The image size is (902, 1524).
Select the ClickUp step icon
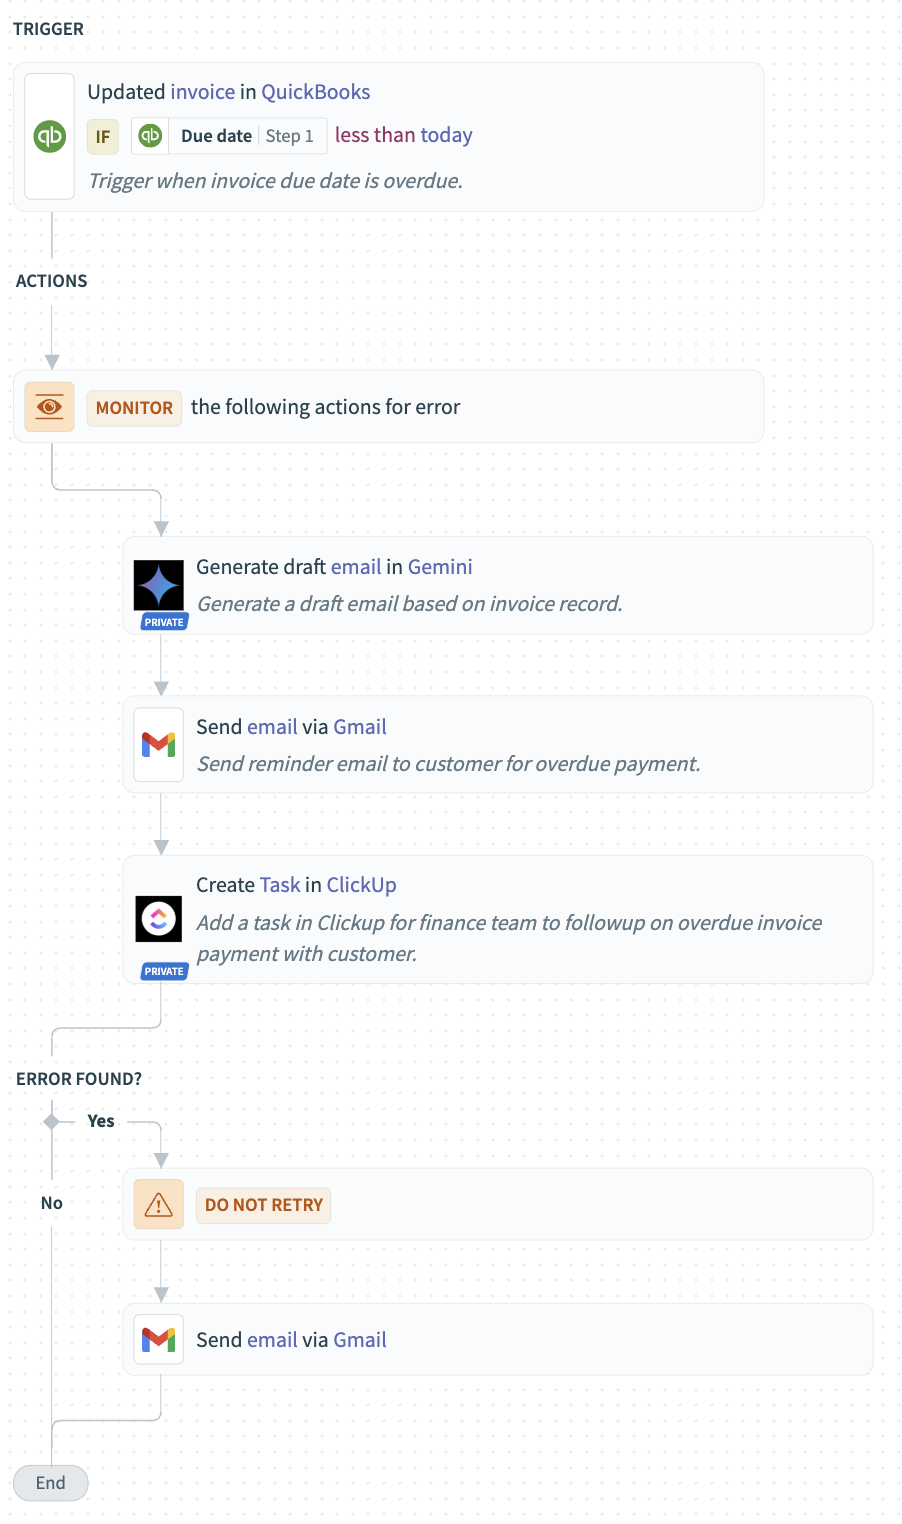click(x=159, y=918)
